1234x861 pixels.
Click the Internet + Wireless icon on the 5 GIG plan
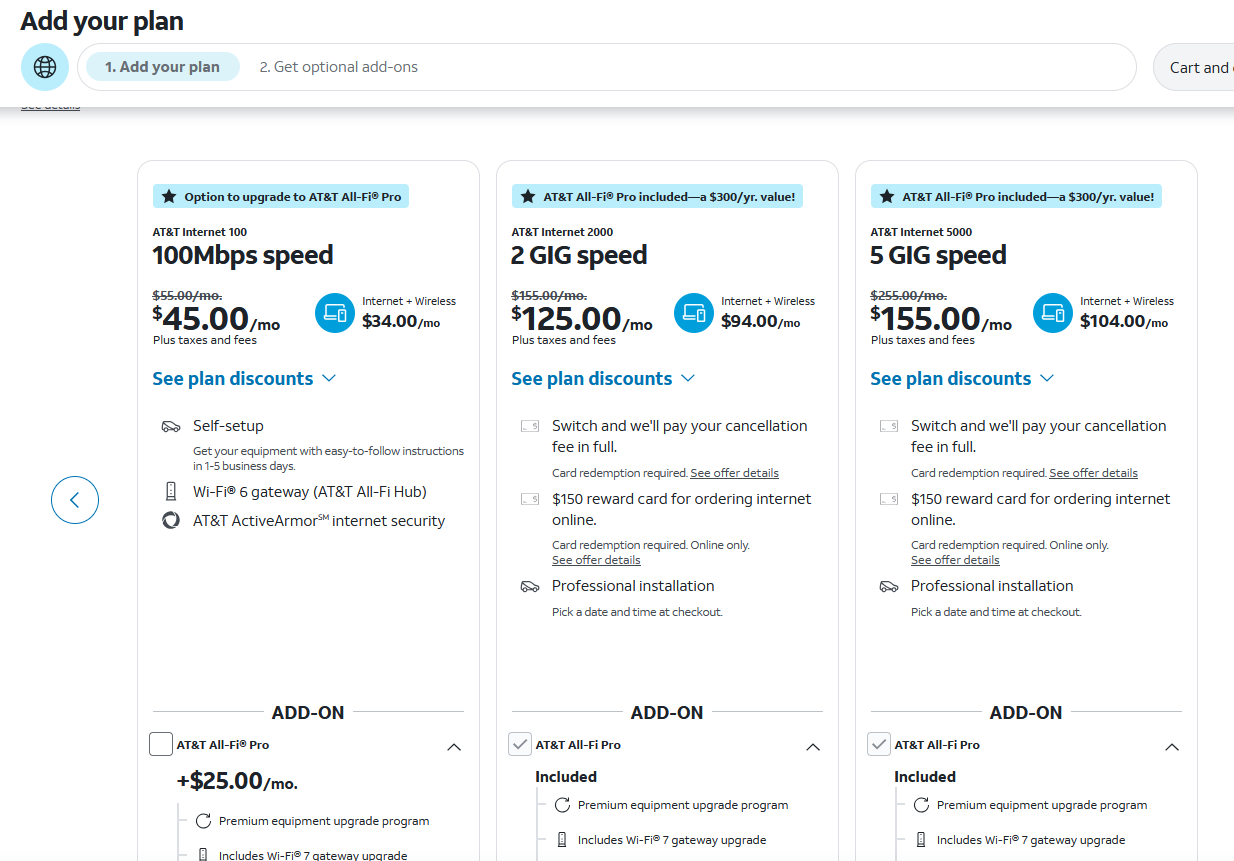(x=1053, y=313)
